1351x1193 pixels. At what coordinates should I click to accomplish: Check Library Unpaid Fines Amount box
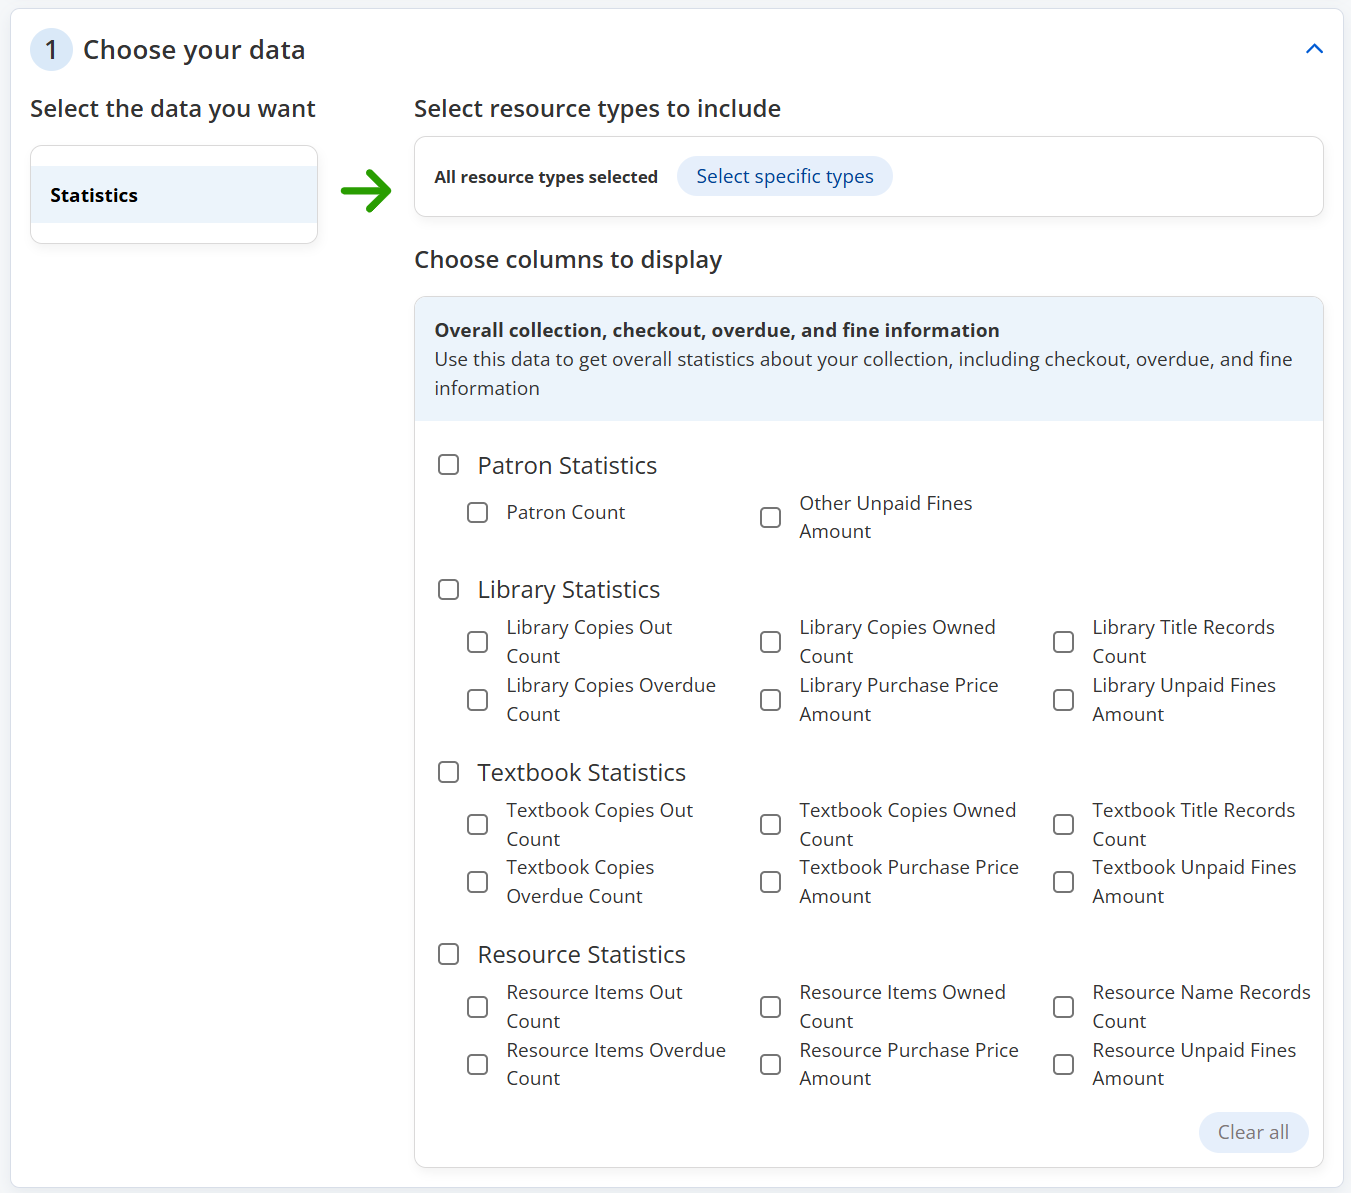pyautogui.click(x=1064, y=700)
